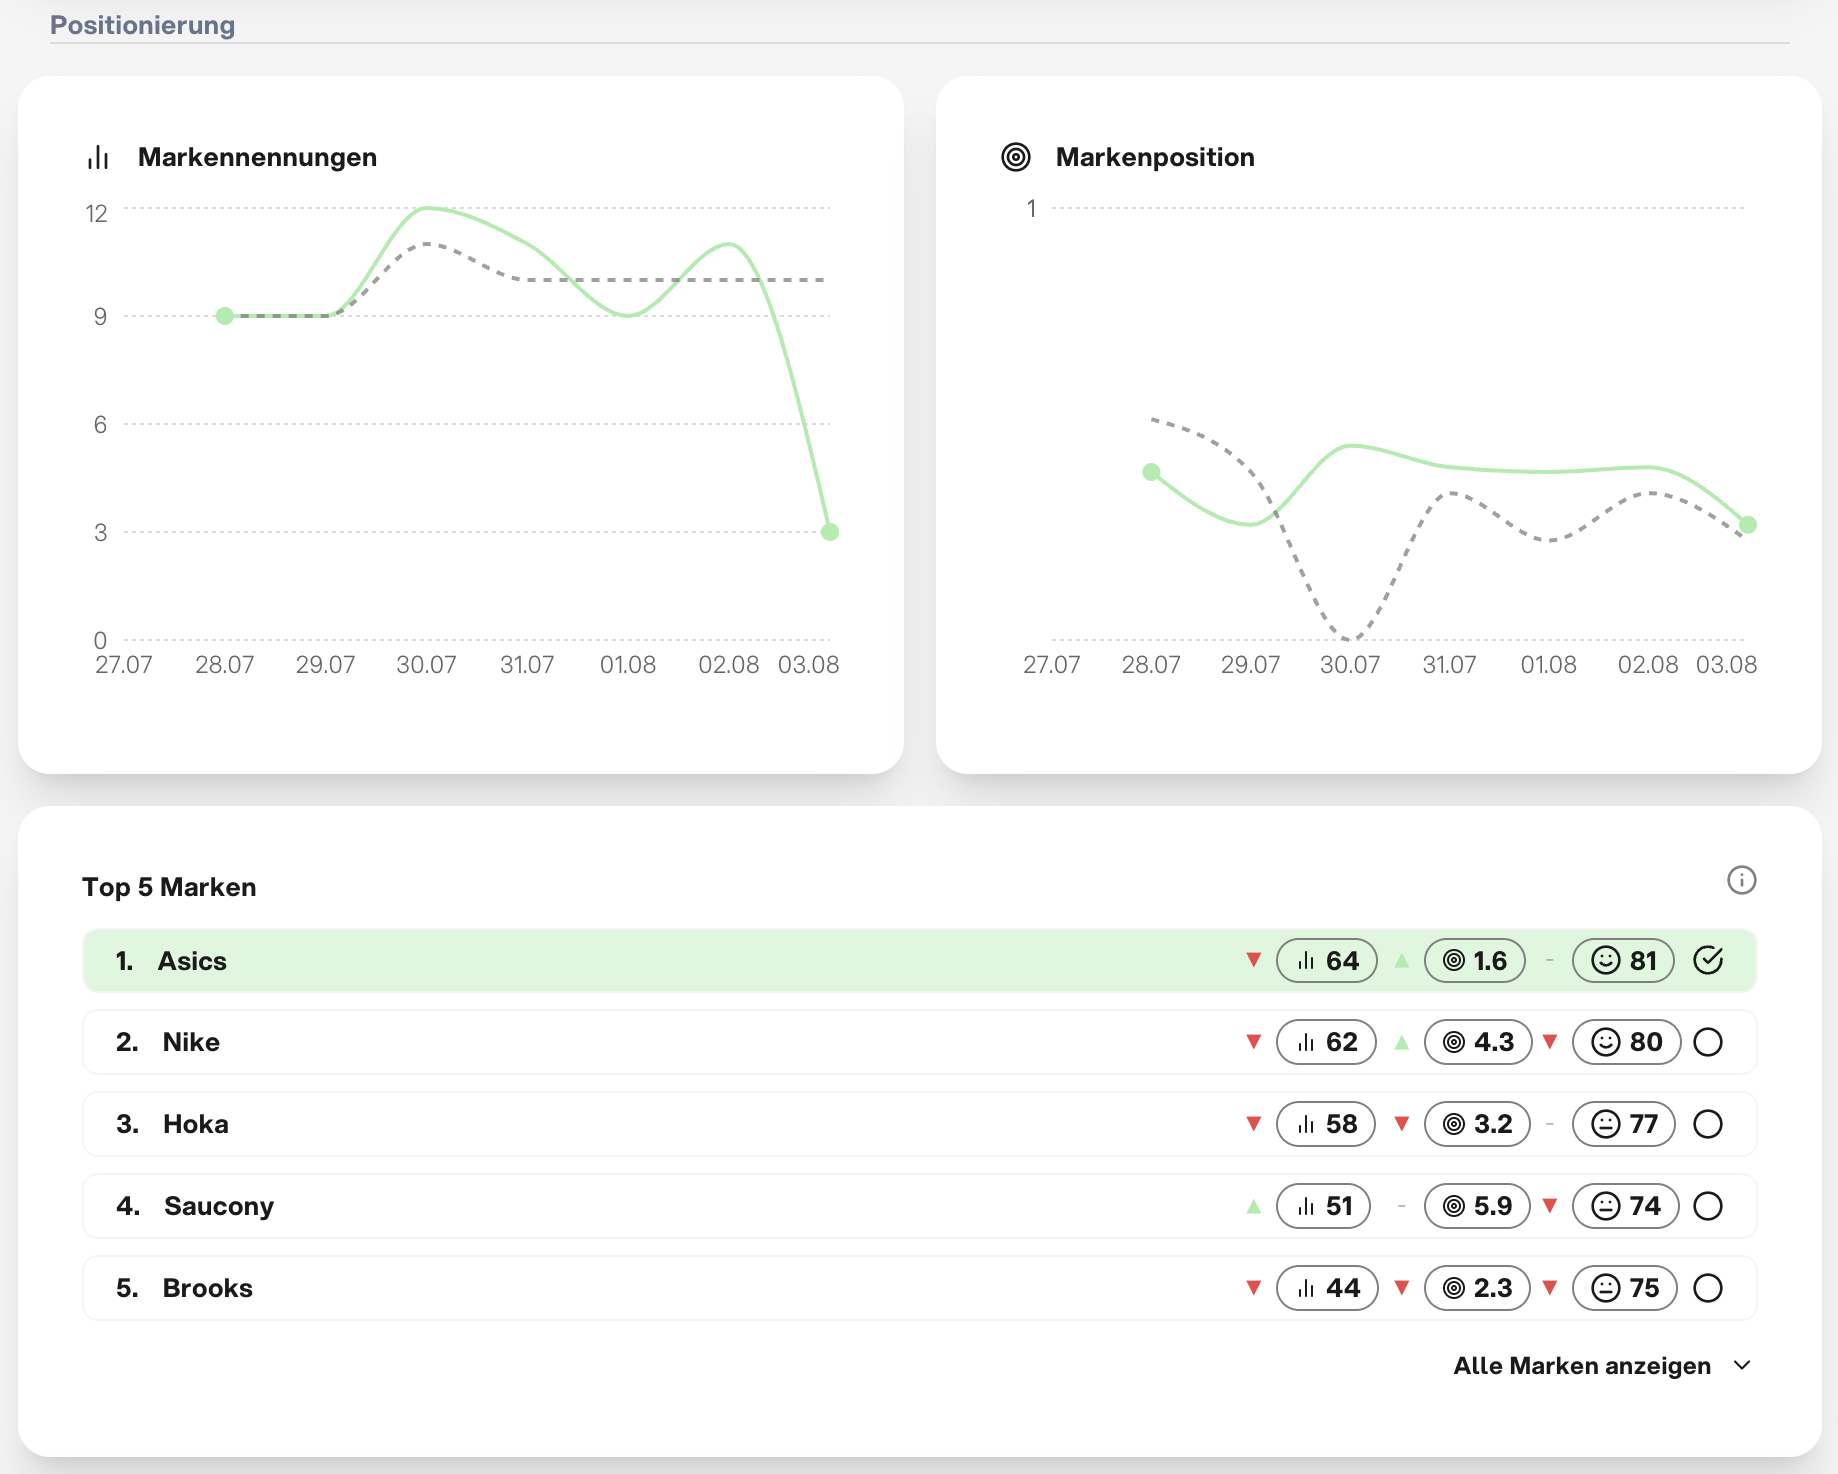Deselect the checked circle for Asics
1838x1474 pixels.
(1708, 961)
